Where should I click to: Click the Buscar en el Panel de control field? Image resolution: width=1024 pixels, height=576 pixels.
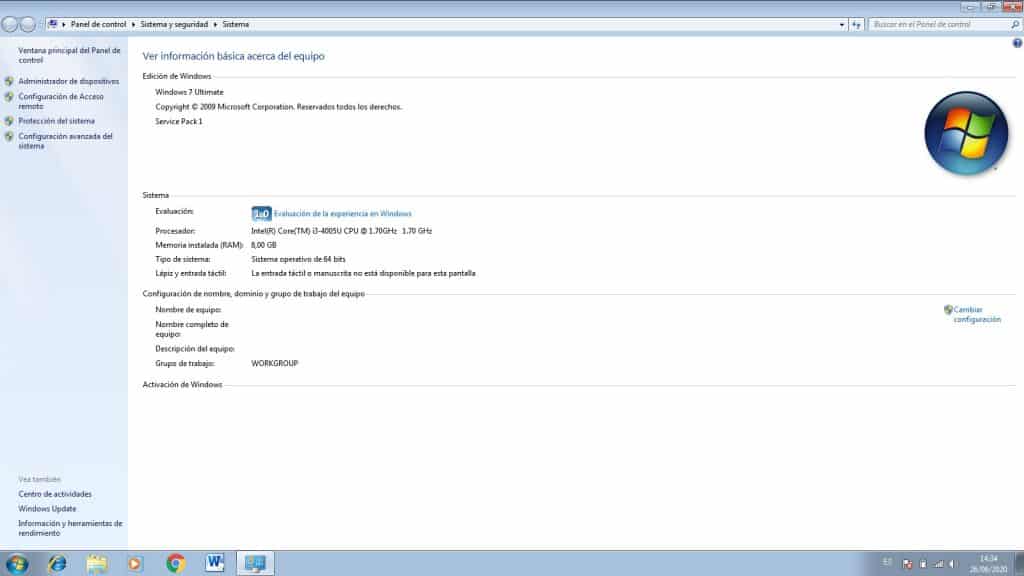938,25
